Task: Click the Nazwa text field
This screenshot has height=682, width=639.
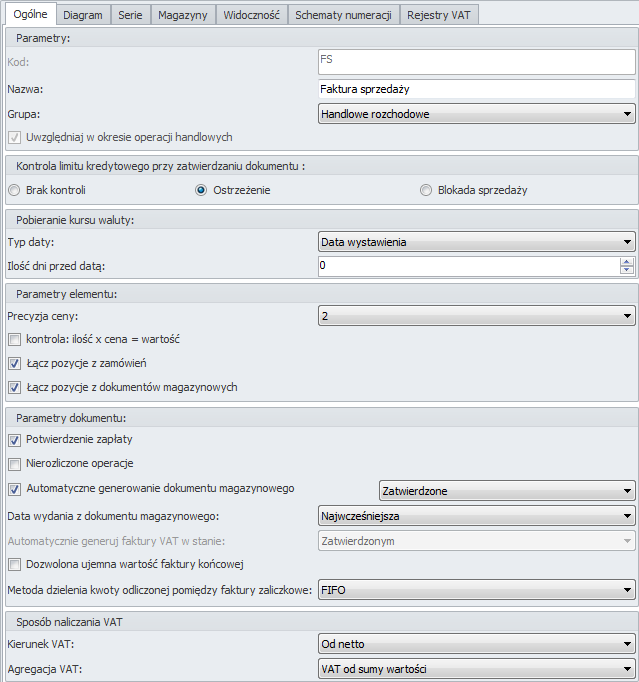Action: pos(477,89)
